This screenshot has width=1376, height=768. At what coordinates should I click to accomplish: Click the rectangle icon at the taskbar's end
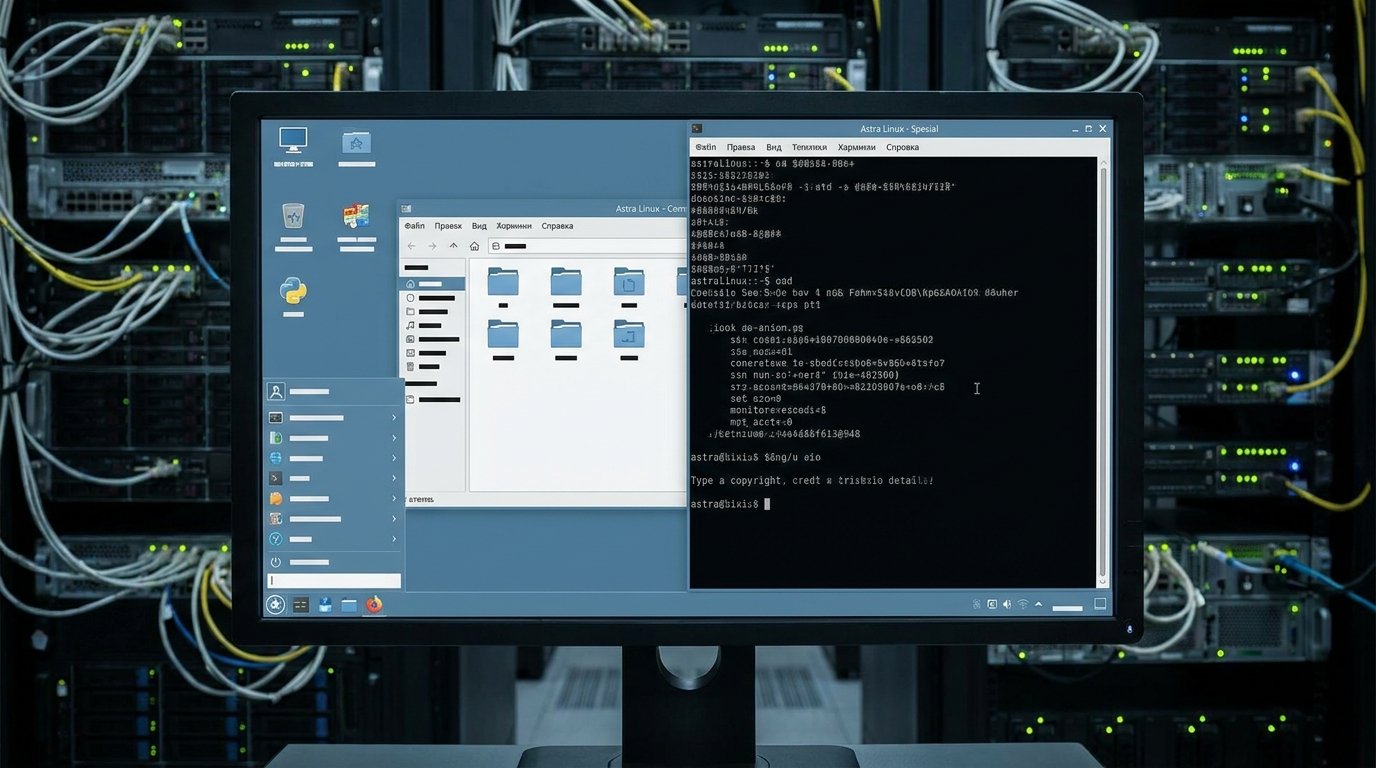pos(1100,604)
